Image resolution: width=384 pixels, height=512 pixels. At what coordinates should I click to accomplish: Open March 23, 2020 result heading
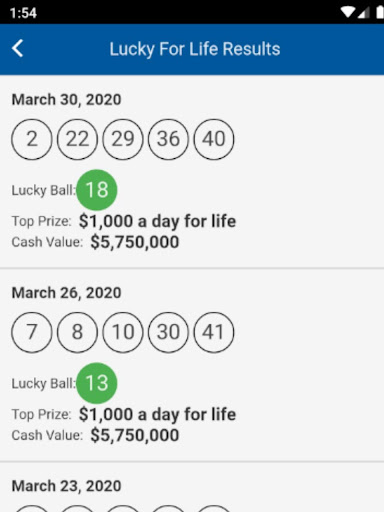66,486
